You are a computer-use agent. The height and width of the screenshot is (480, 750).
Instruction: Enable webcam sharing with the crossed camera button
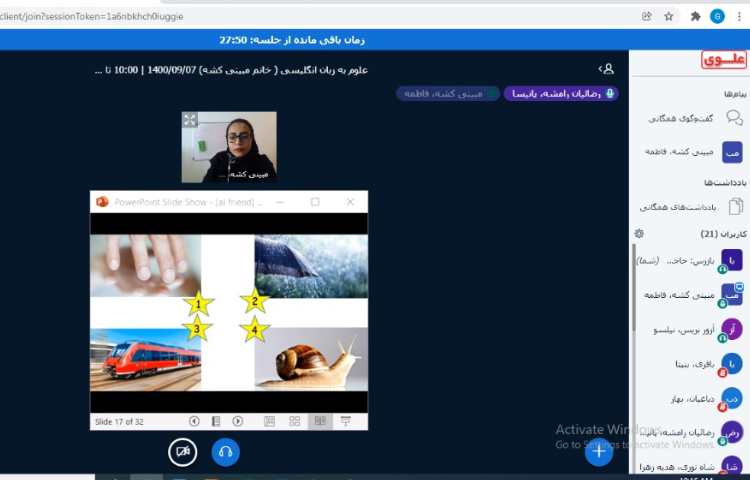182,452
